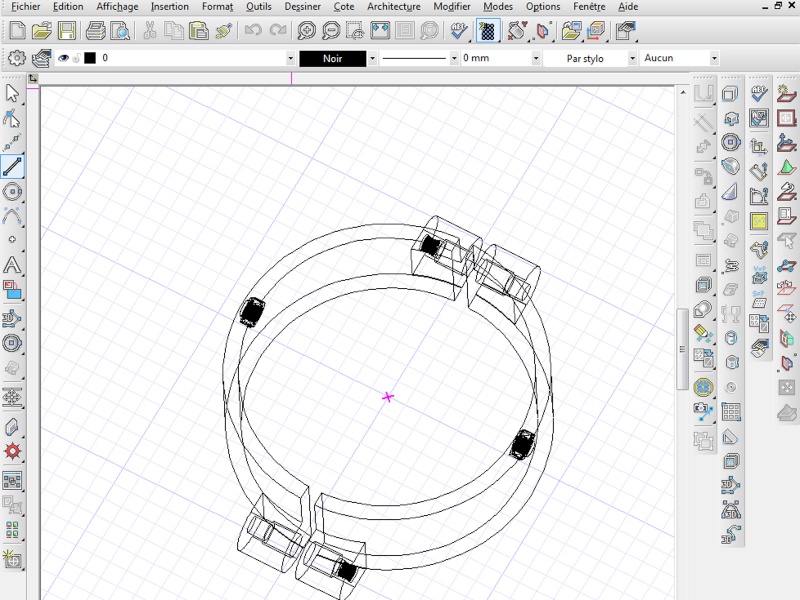Choose the Text tool (letter A)
The height and width of the screenshot is (600, 800).
coord(13,265)
